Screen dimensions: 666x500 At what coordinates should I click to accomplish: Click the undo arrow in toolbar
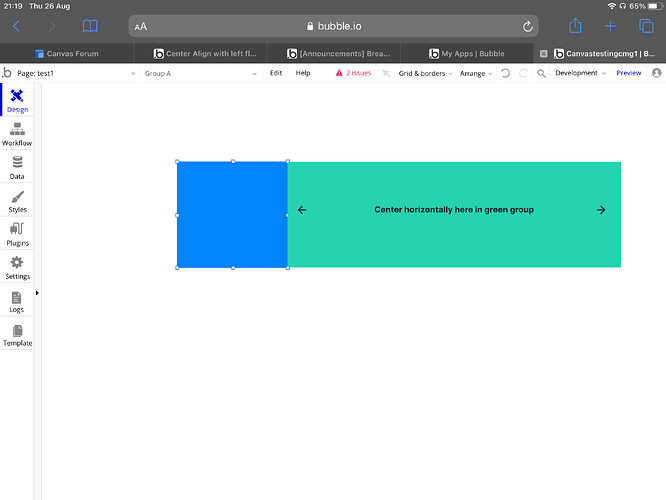point(505,73)
